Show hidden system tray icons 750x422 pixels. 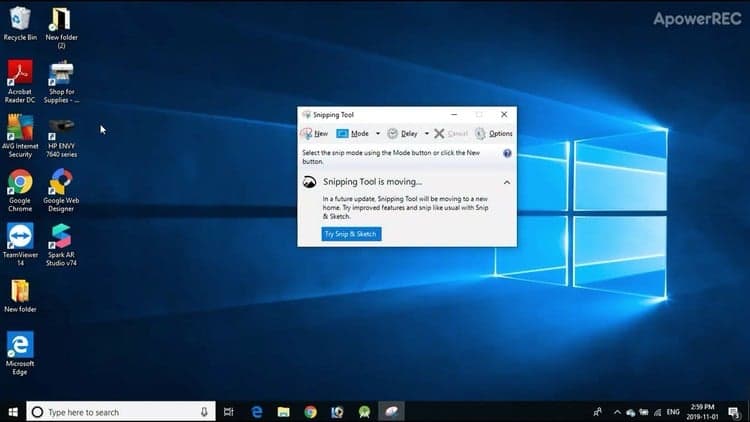(617, 412)
